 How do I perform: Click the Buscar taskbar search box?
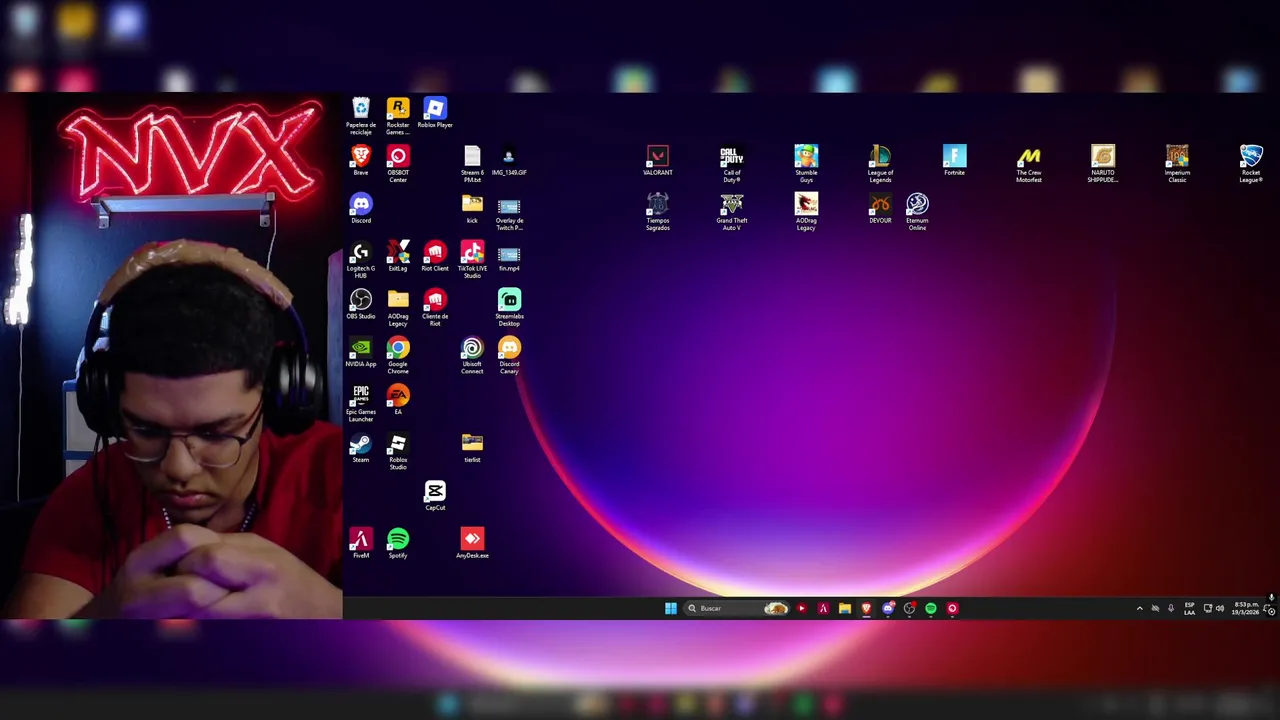tap(738, 608)
